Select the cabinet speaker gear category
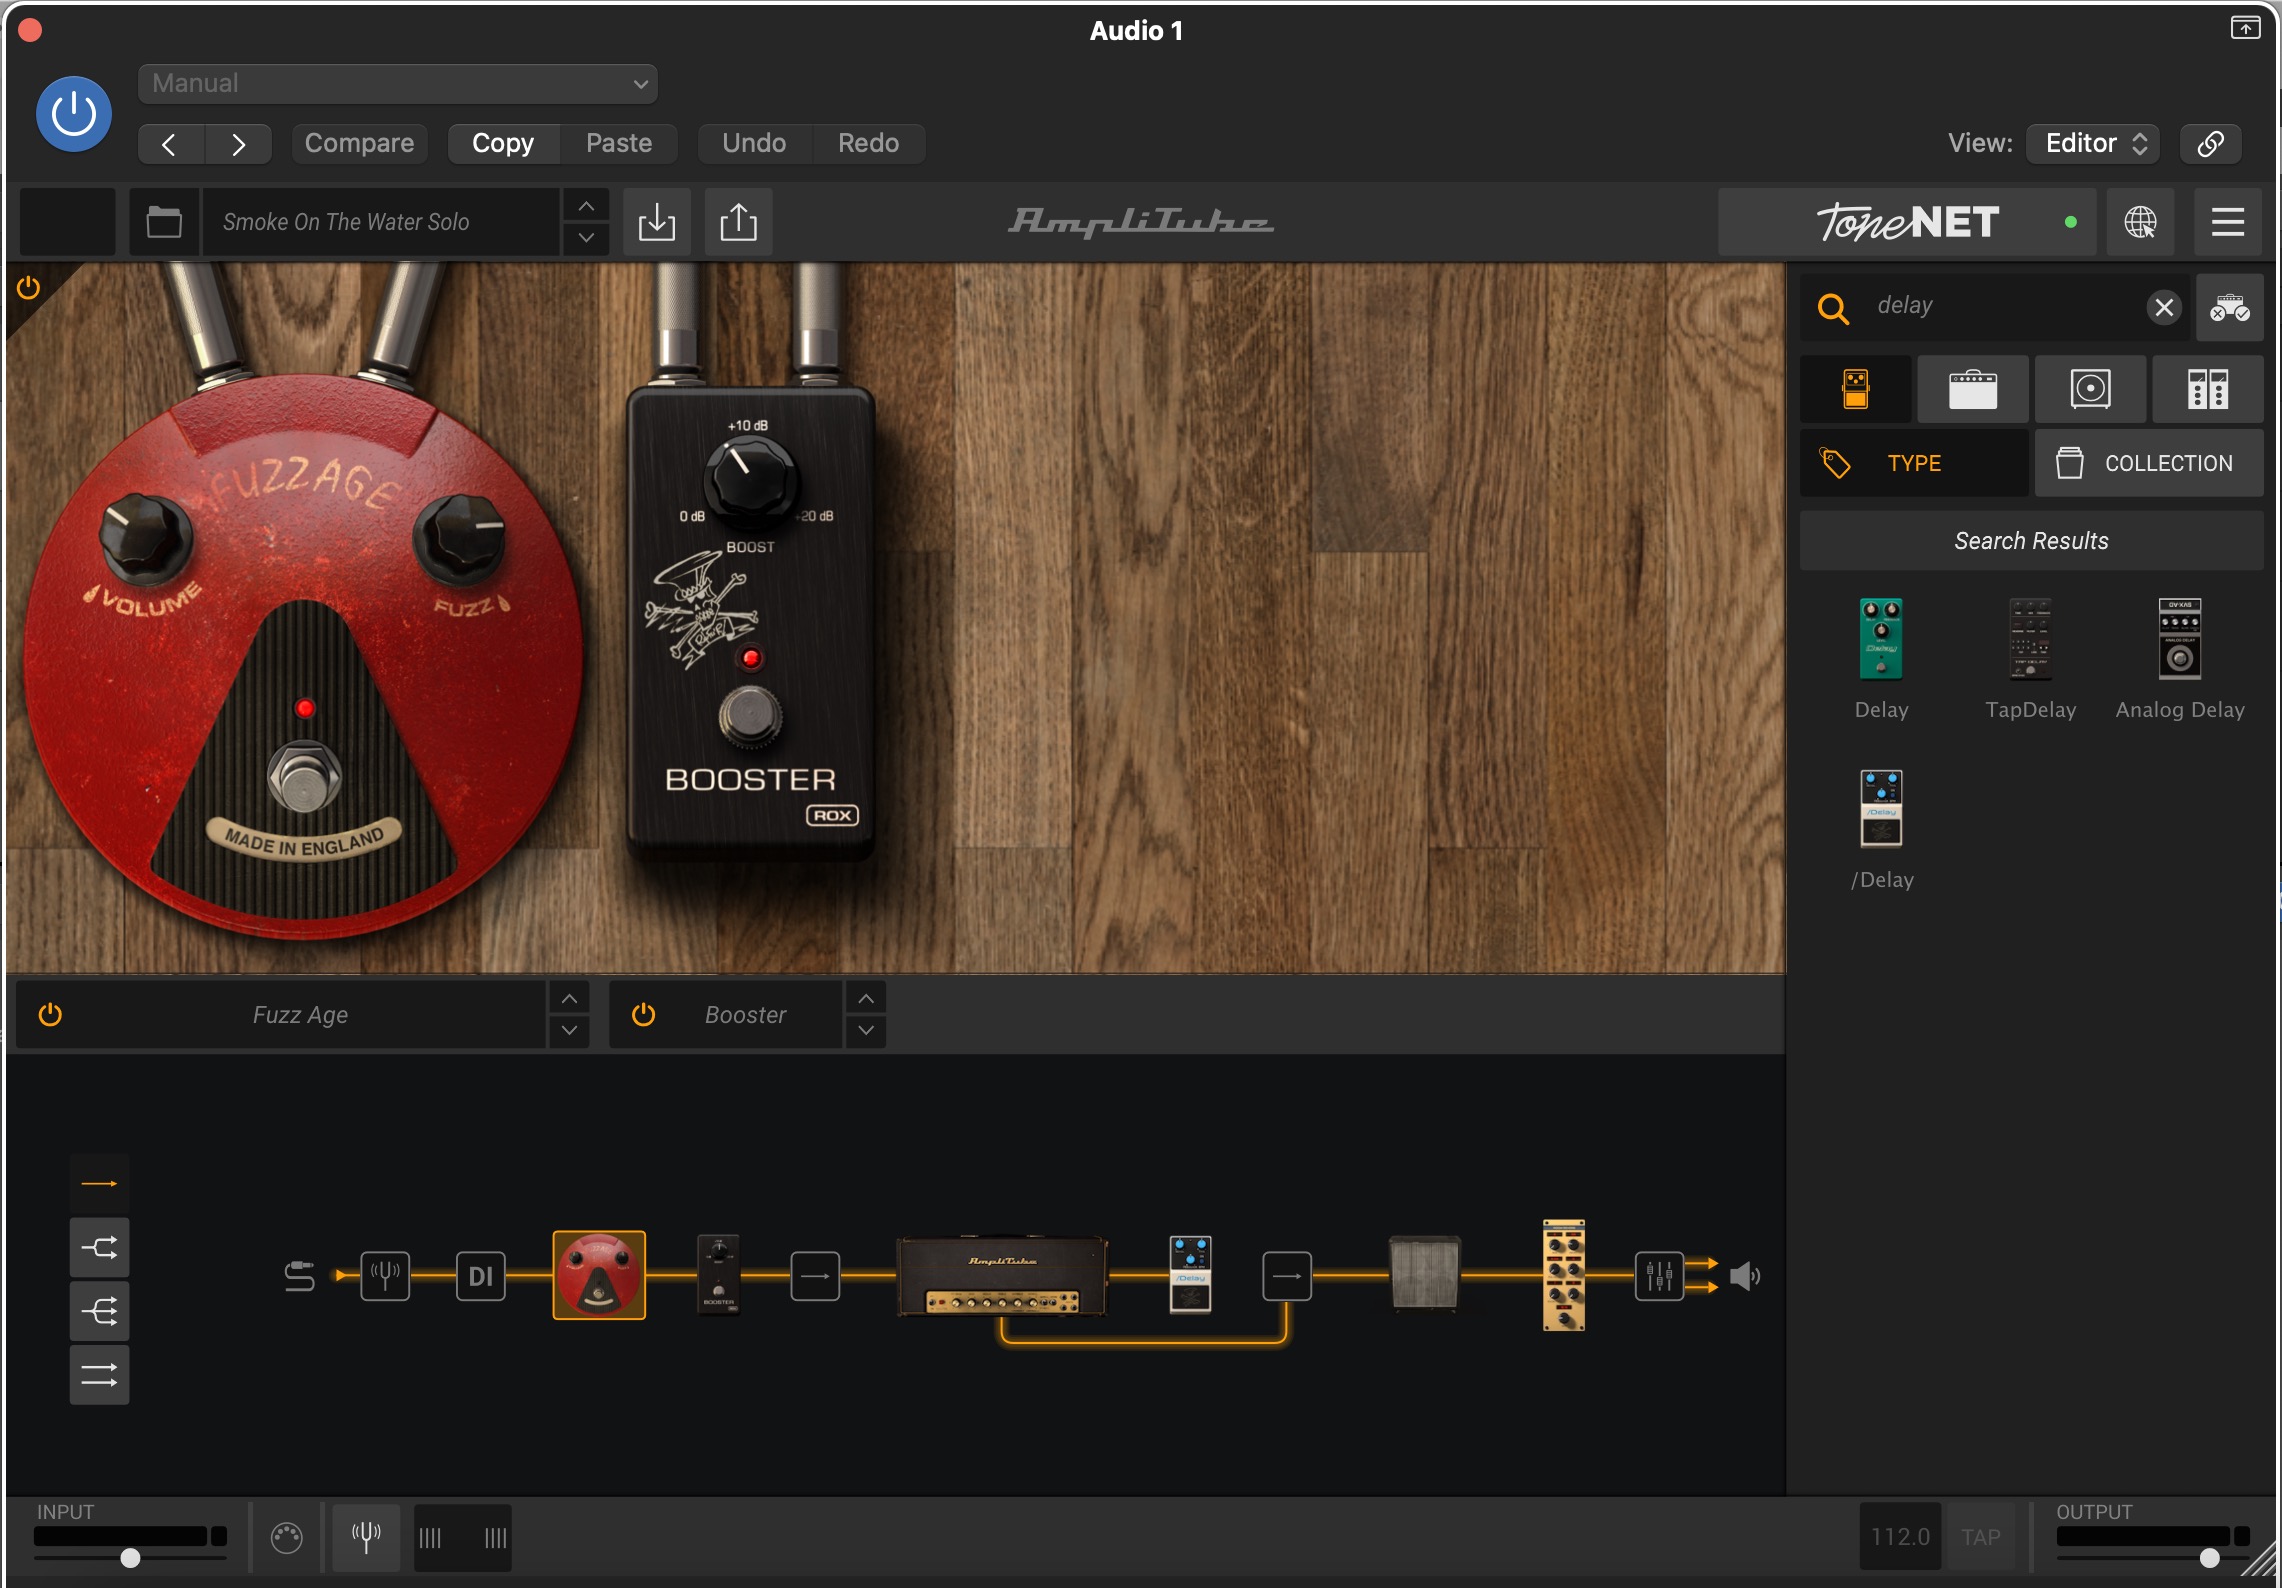 pyautogui.click(x=2090, y=389)
